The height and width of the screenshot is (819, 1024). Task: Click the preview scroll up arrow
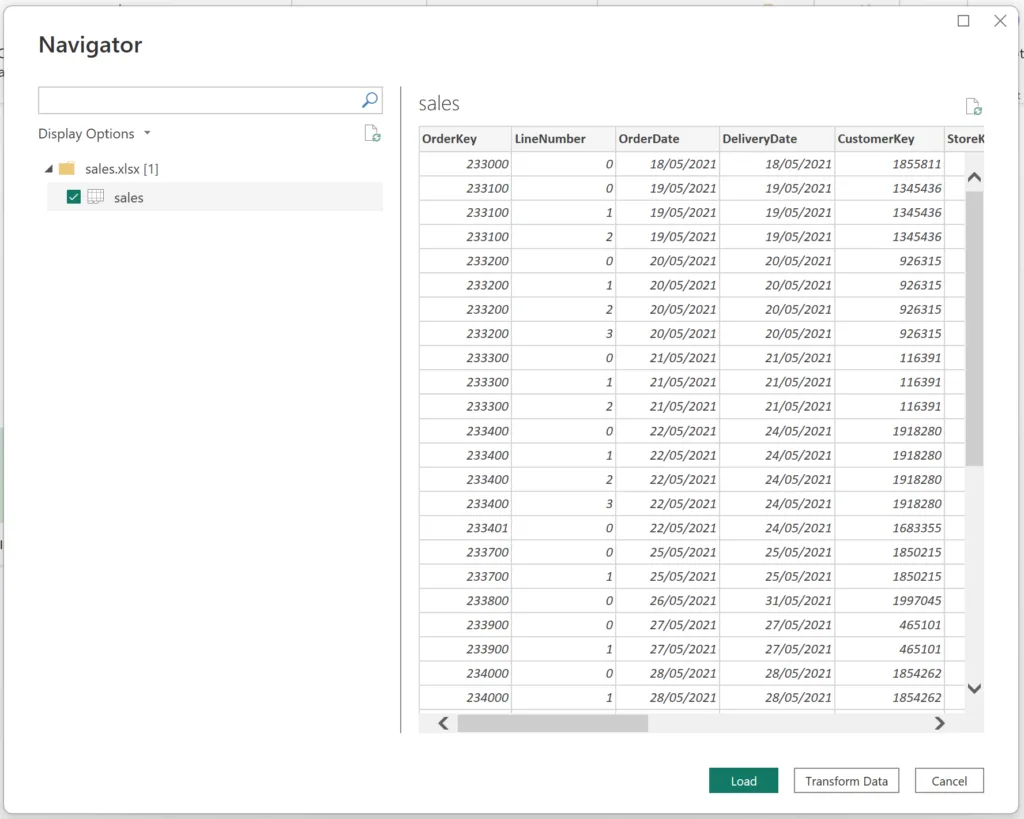(x=974, y=177)
